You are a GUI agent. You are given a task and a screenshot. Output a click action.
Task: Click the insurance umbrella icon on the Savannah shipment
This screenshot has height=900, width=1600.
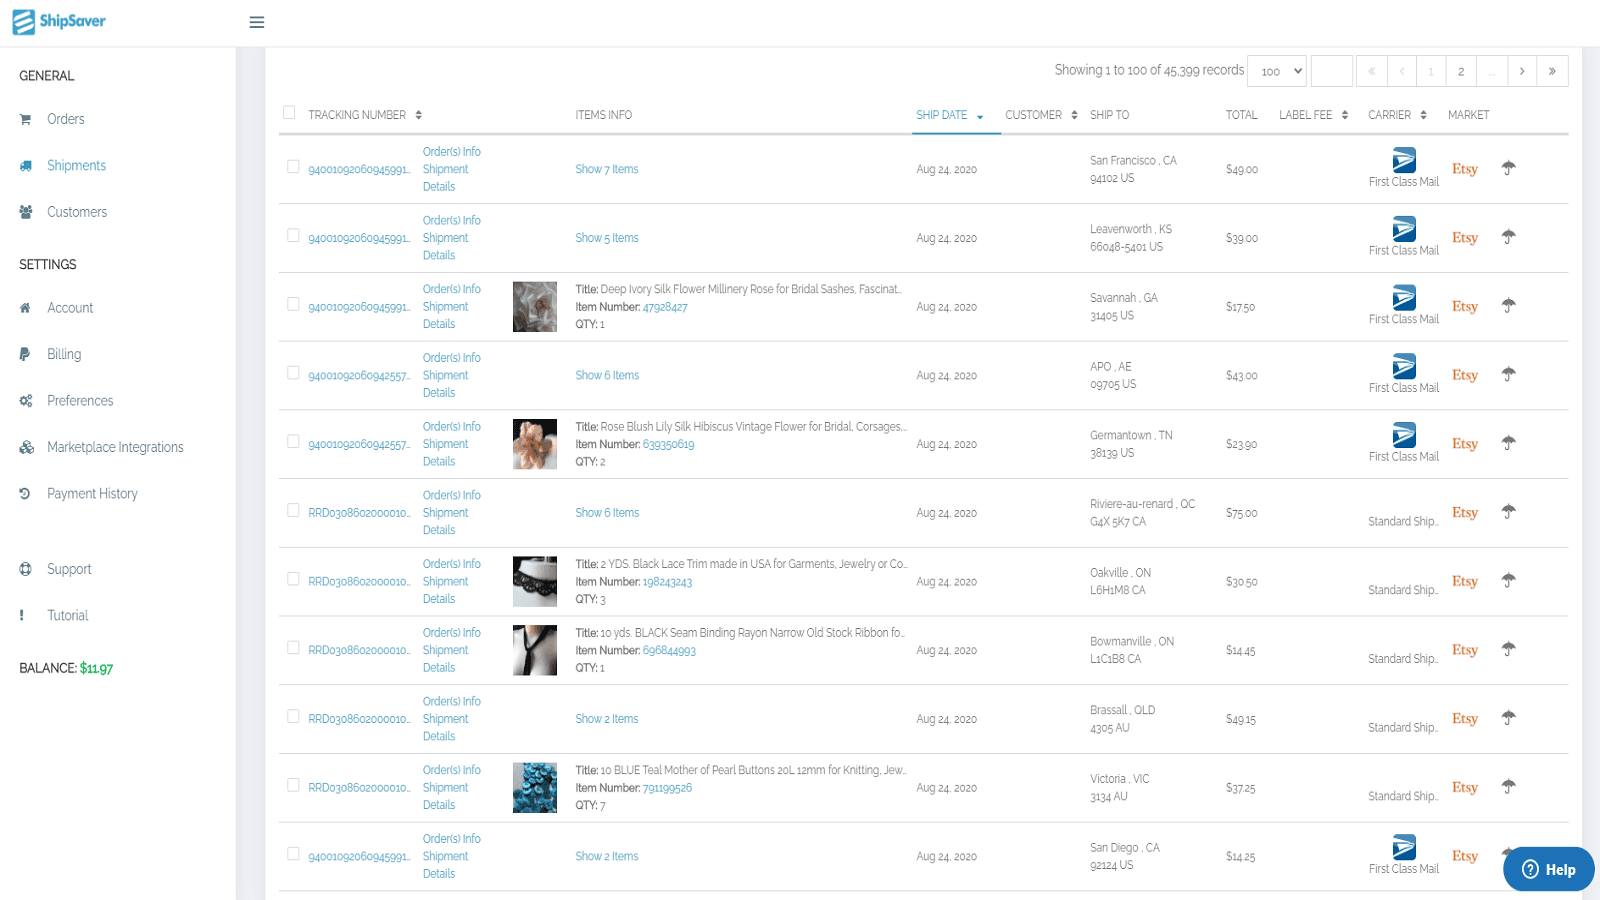(1509, 306)
